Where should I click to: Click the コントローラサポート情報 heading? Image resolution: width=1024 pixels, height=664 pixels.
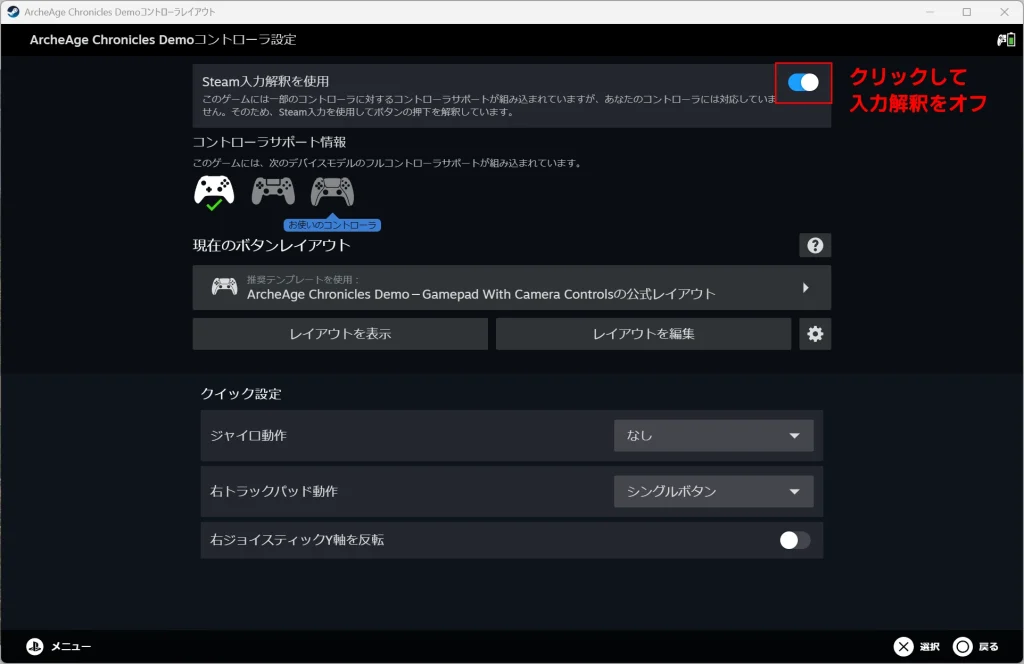tap(269, 142)
